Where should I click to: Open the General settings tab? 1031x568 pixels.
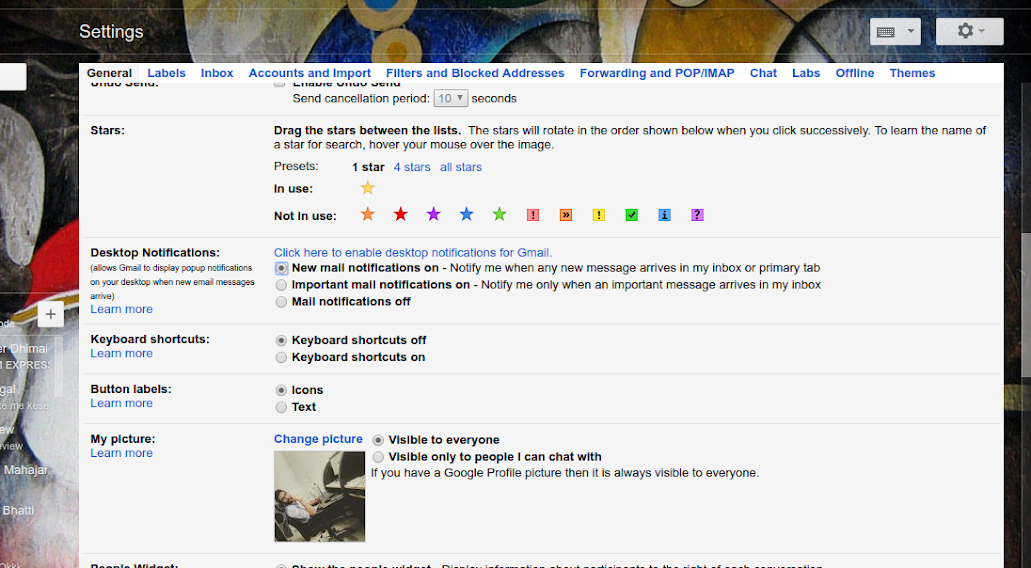[x=109, y=73]
